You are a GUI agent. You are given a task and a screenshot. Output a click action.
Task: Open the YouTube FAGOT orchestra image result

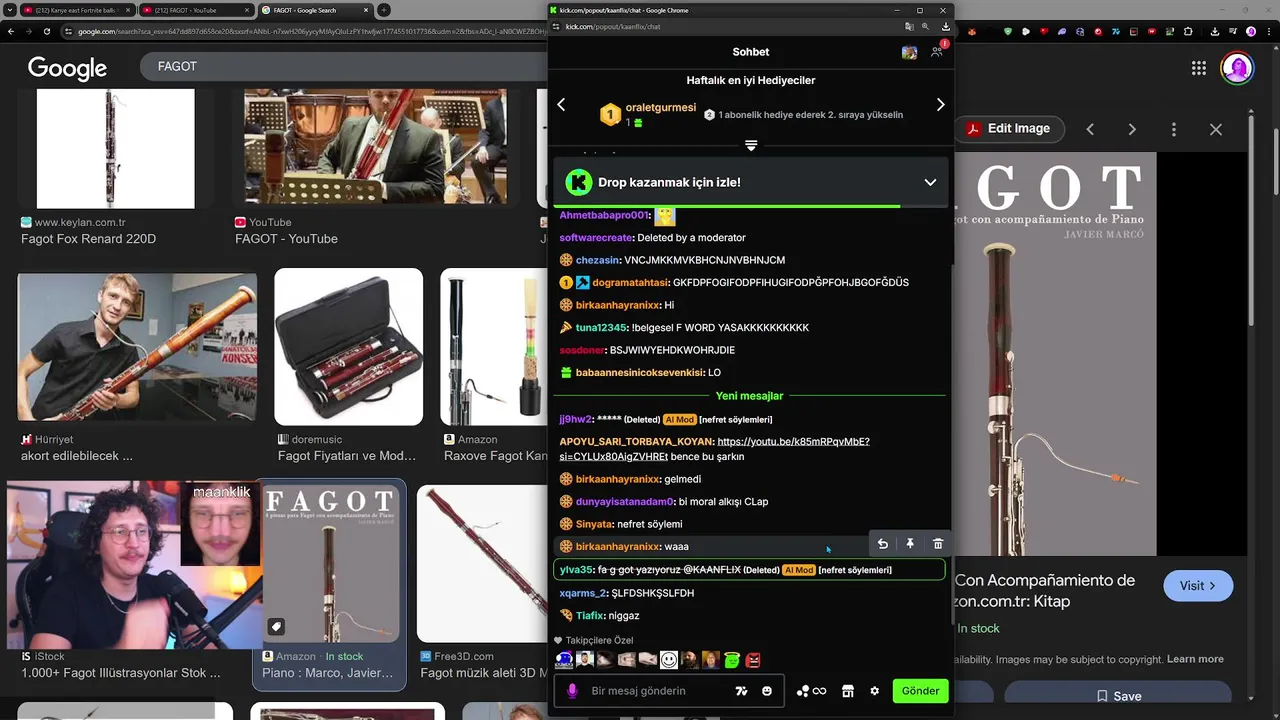pyautogui.click(x=376, y=146)
